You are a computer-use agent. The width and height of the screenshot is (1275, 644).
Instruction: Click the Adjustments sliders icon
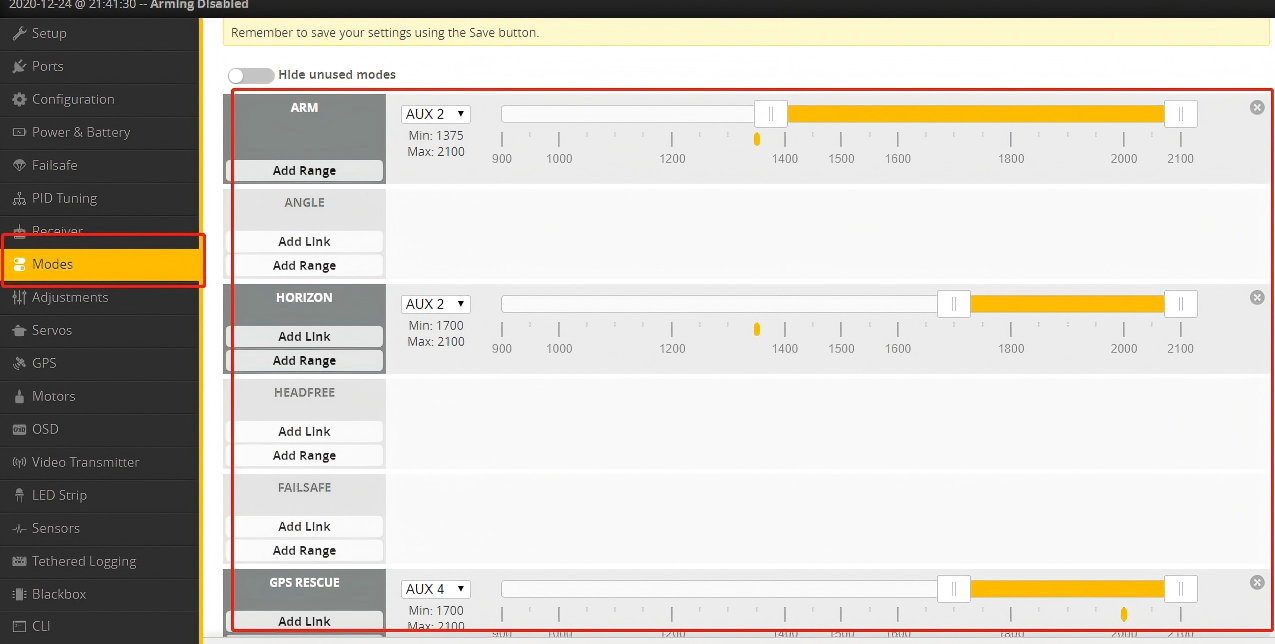coord(19,297)
